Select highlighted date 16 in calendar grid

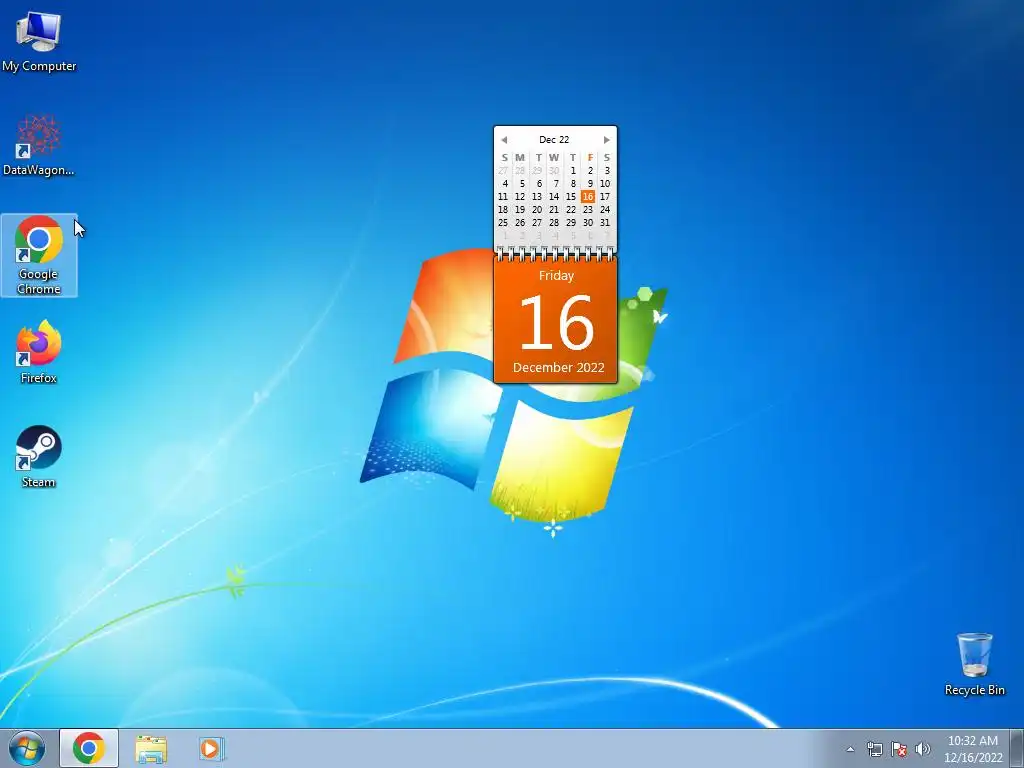pos(588,197)
